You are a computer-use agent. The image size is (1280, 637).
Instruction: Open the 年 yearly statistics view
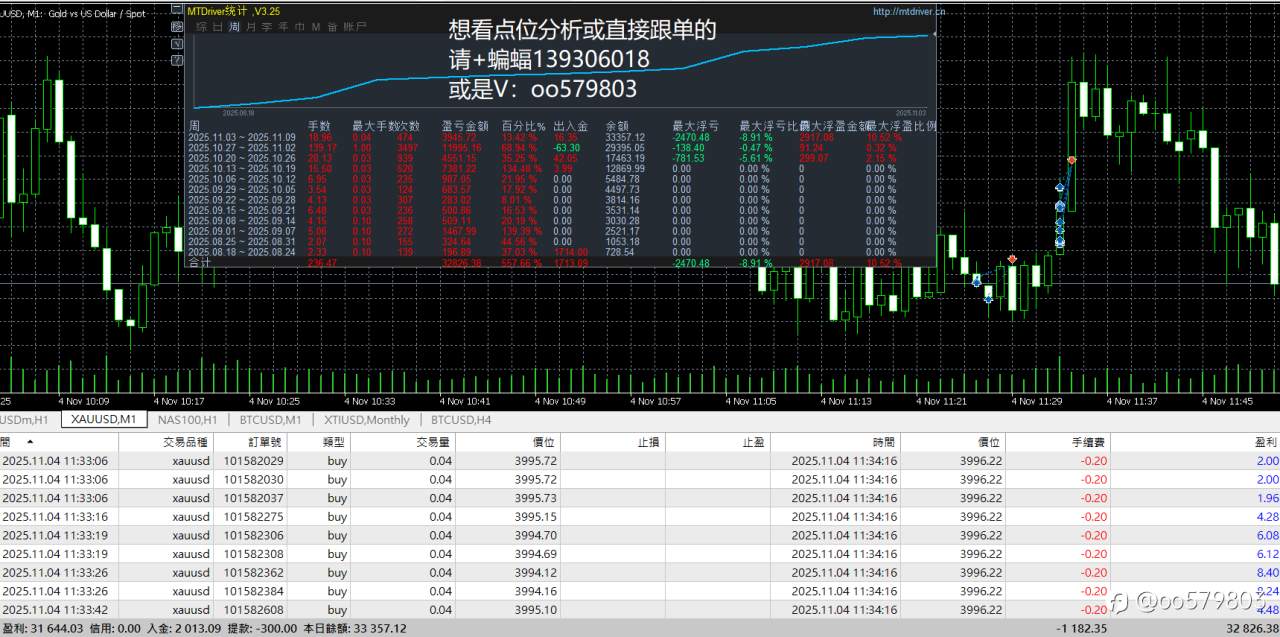tap(284, 27)
